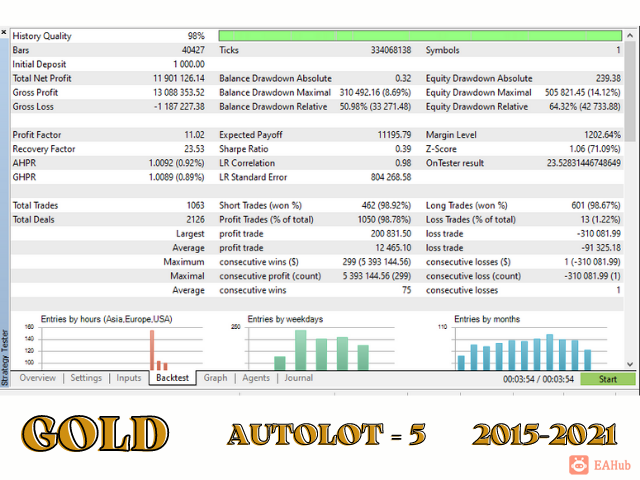Click the Entries by weekdays chart title
The height and width of the screenshot is (480, 640).
click(285, 319)
